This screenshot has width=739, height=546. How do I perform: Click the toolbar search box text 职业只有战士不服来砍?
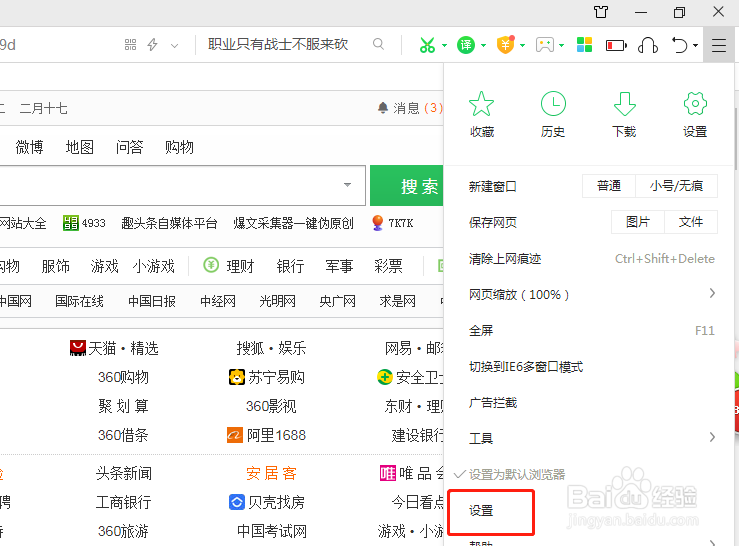tap(278, 44)
